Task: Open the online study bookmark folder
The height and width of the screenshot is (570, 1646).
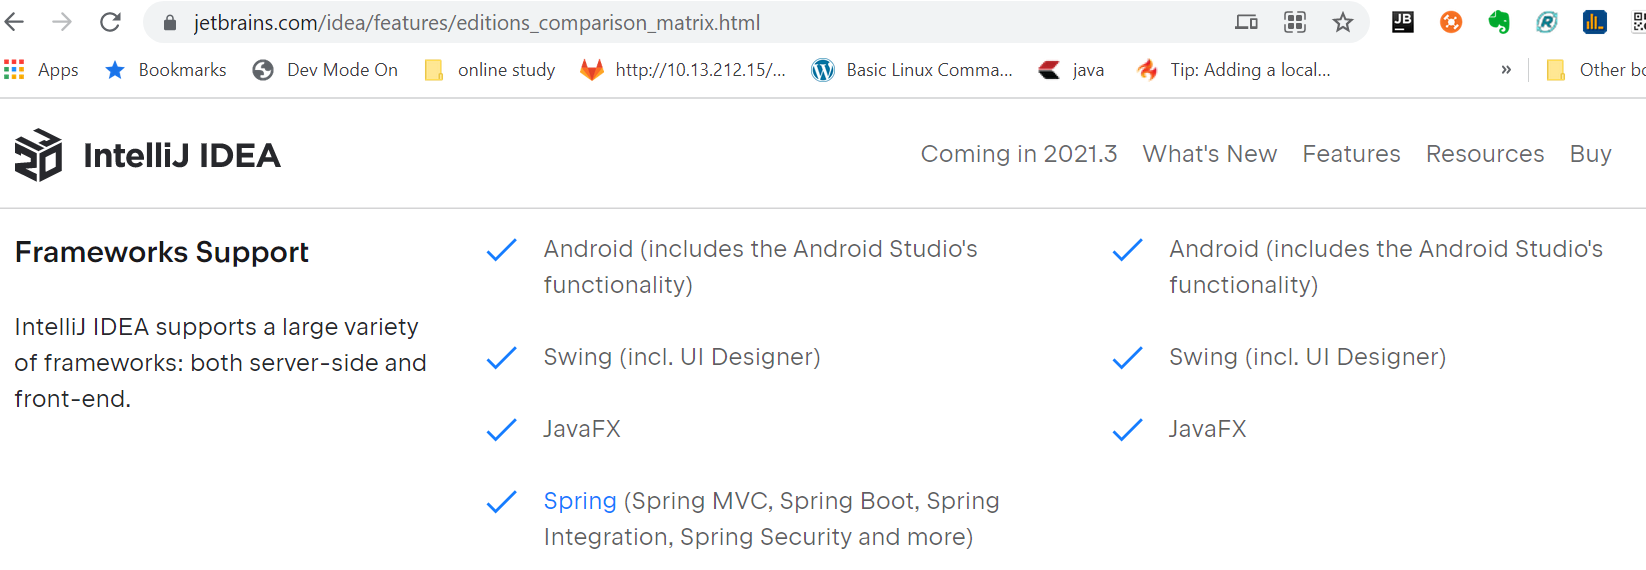Action: (490, 70)
